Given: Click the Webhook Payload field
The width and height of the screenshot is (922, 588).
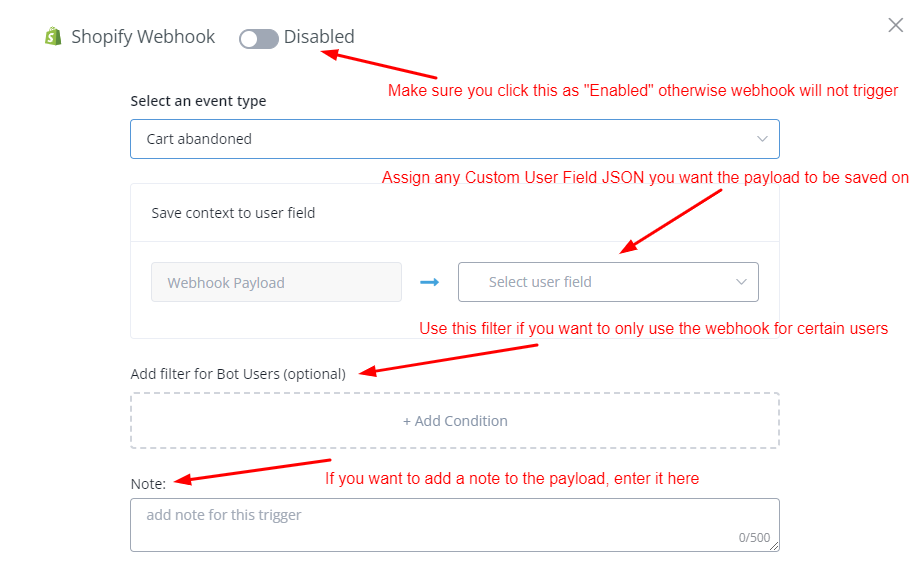Looking at the screenshot, I should pos(276,283).
